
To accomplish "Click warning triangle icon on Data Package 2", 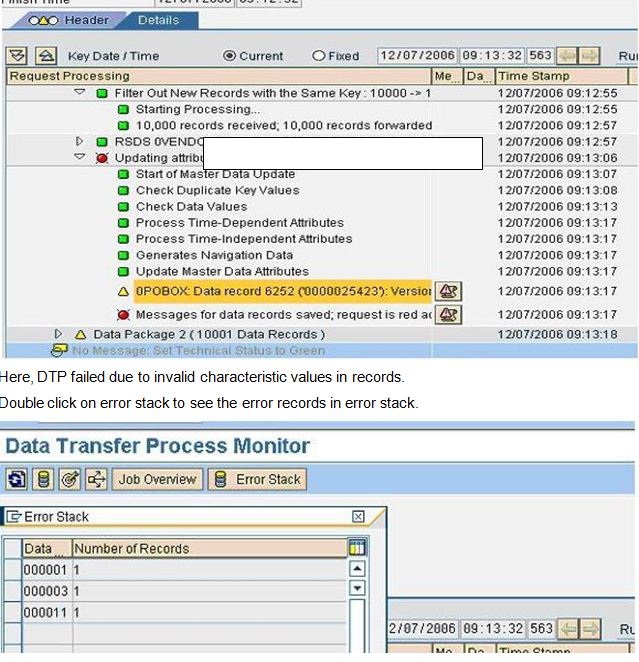I will coord(80,335).
